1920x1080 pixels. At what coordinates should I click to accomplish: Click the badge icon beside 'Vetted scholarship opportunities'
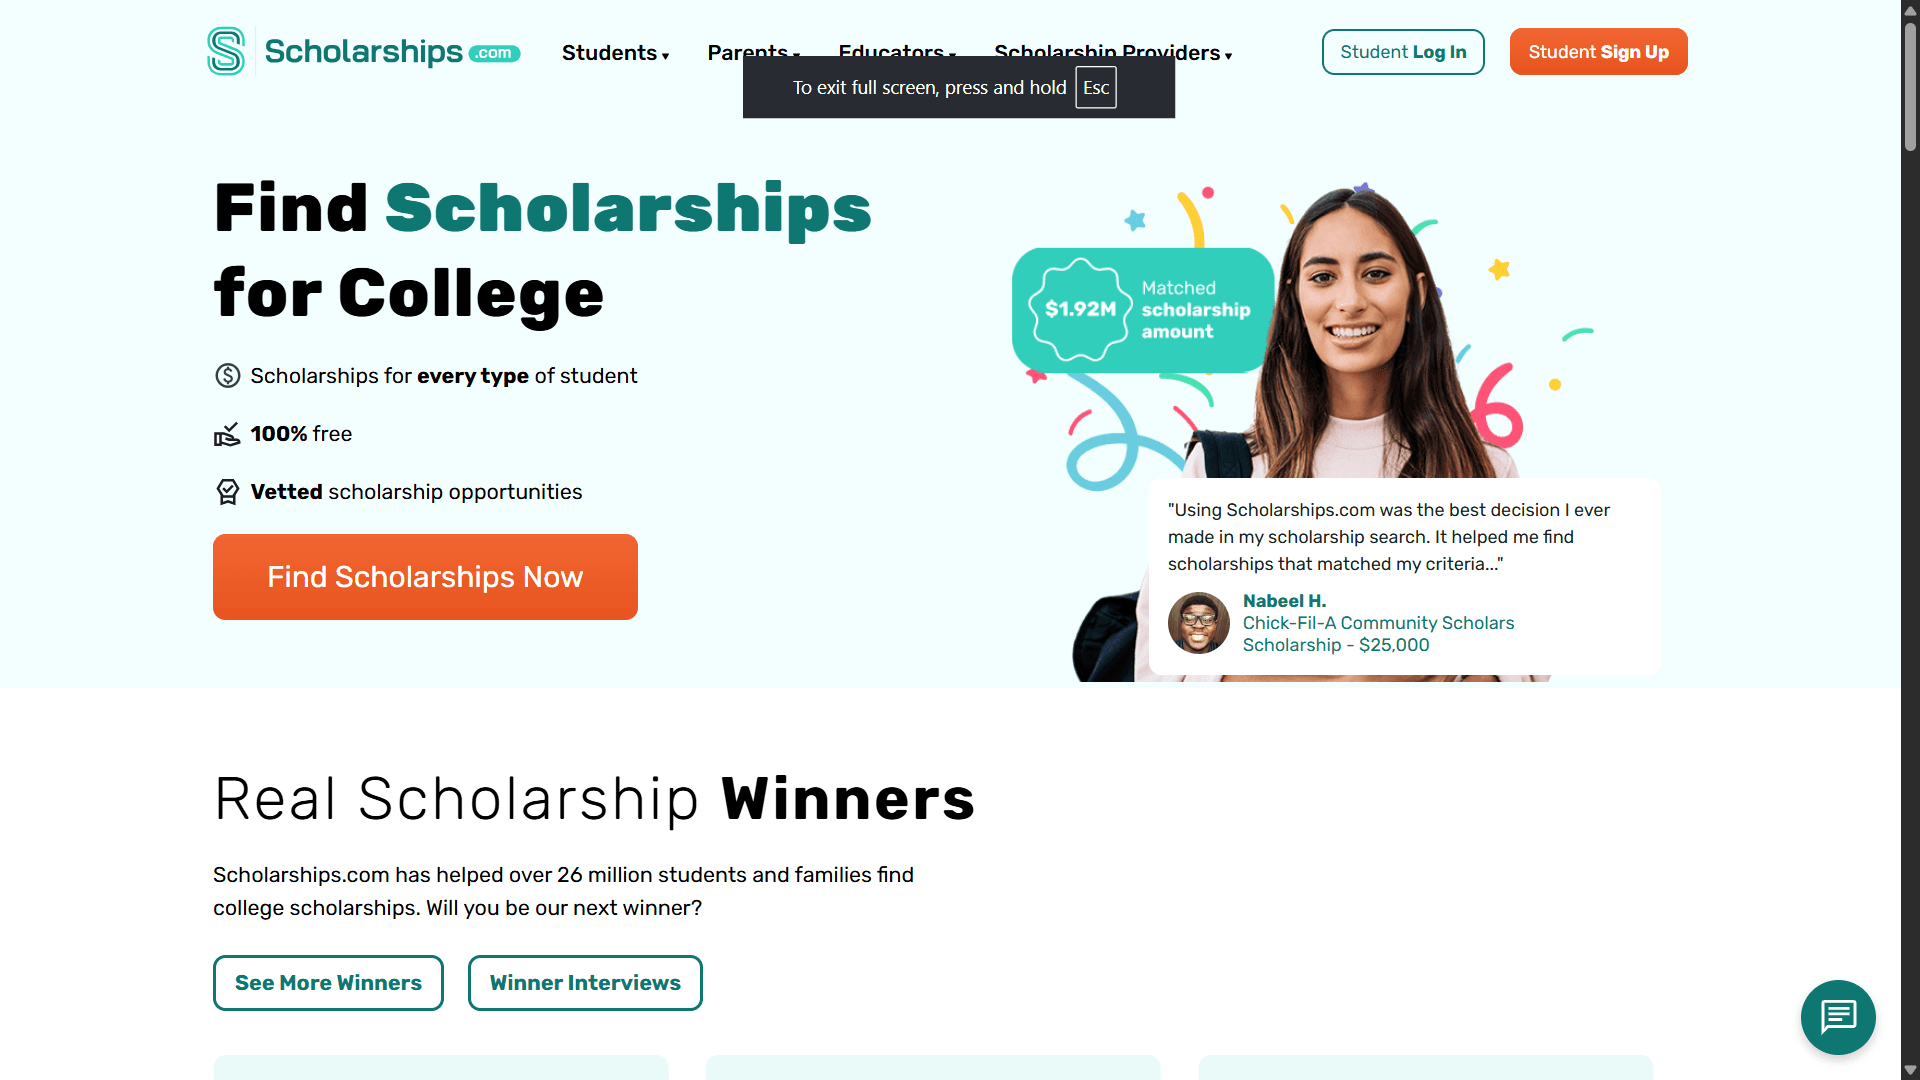(227, 491)
